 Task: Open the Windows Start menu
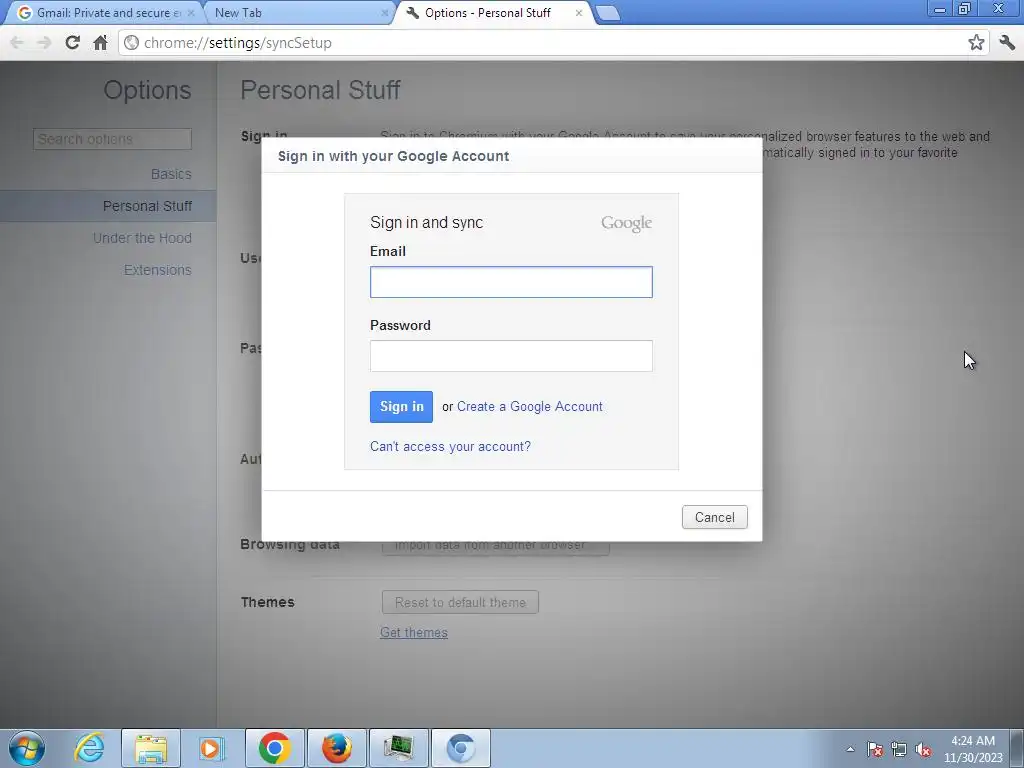pyautogui.click(x=27, y=748)
